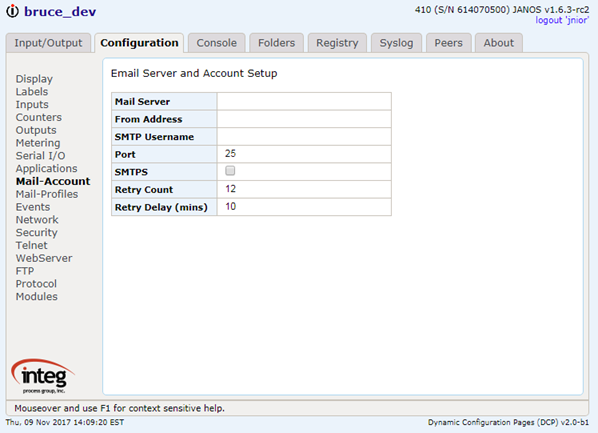
Task: Click the Port value field
Action: tap(304, 154)
